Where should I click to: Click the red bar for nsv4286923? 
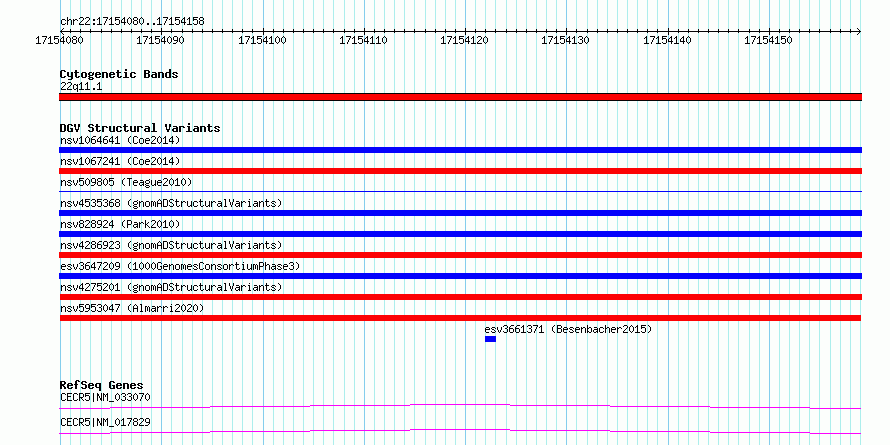coord(460,255)
